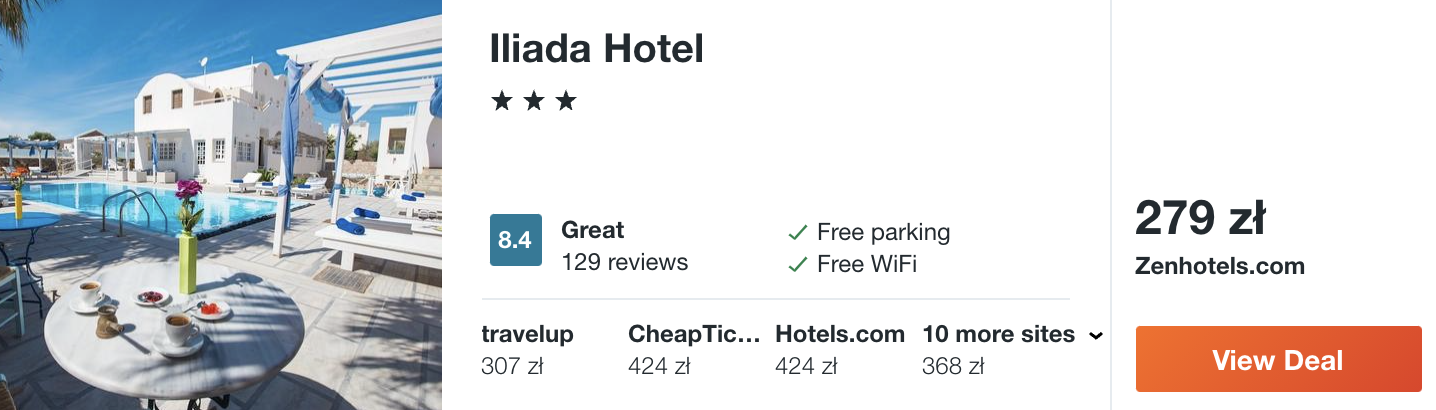Viewport: 1436px width, 410px height.
Task: Open the 129 reviews link
Action: click(x=624, y=262)
